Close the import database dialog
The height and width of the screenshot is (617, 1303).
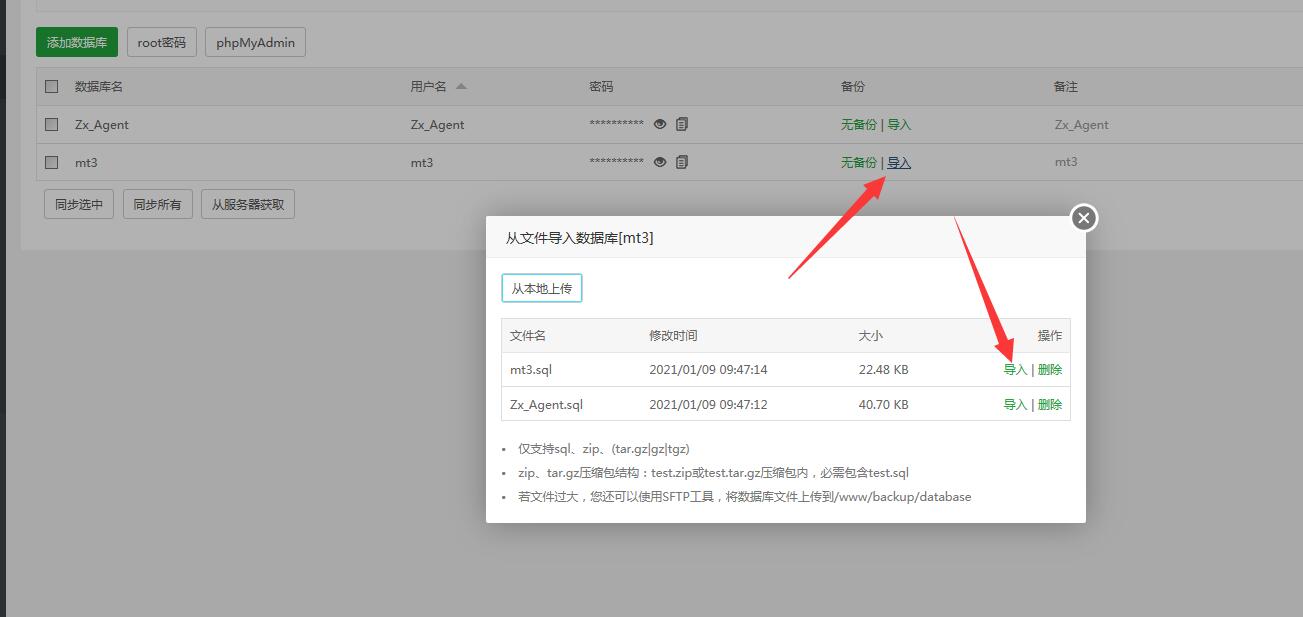pos(1084,218)
